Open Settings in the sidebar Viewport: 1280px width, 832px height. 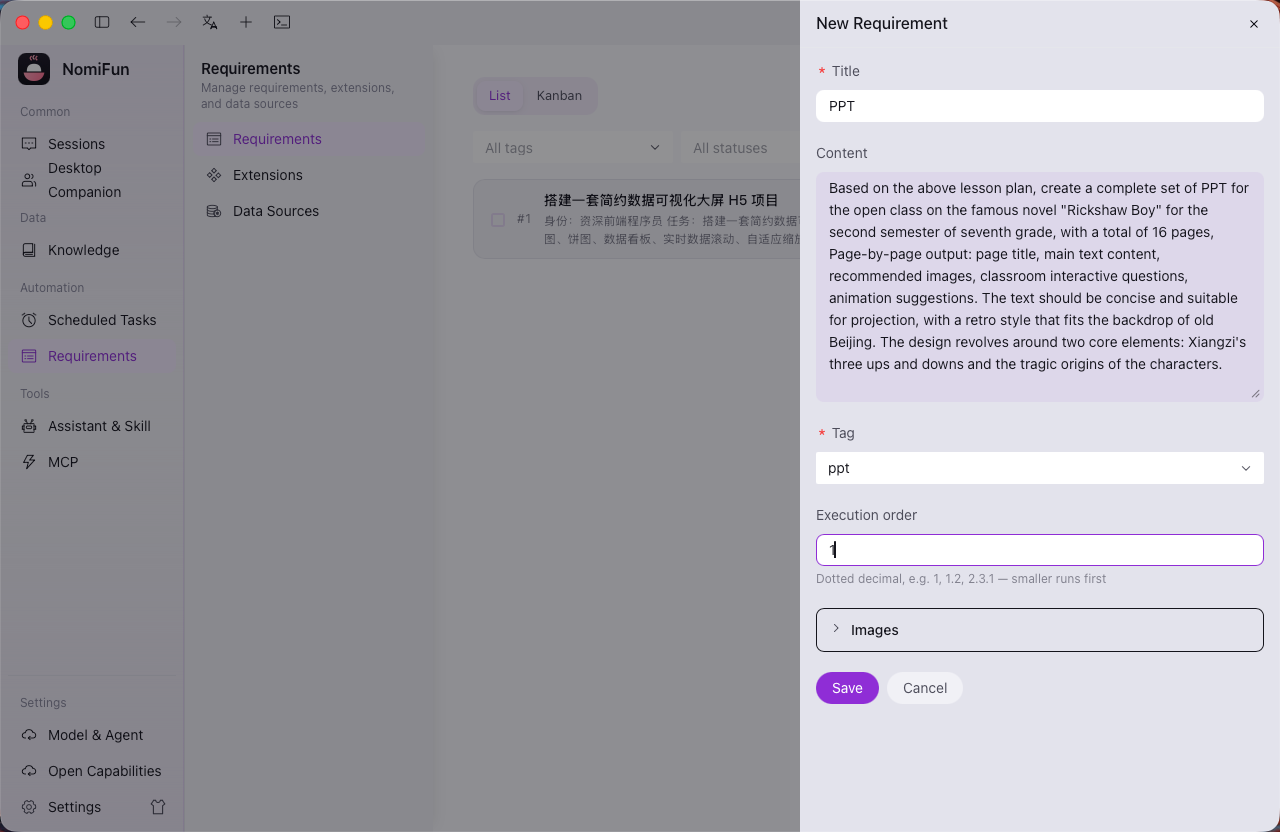(74, 807)
